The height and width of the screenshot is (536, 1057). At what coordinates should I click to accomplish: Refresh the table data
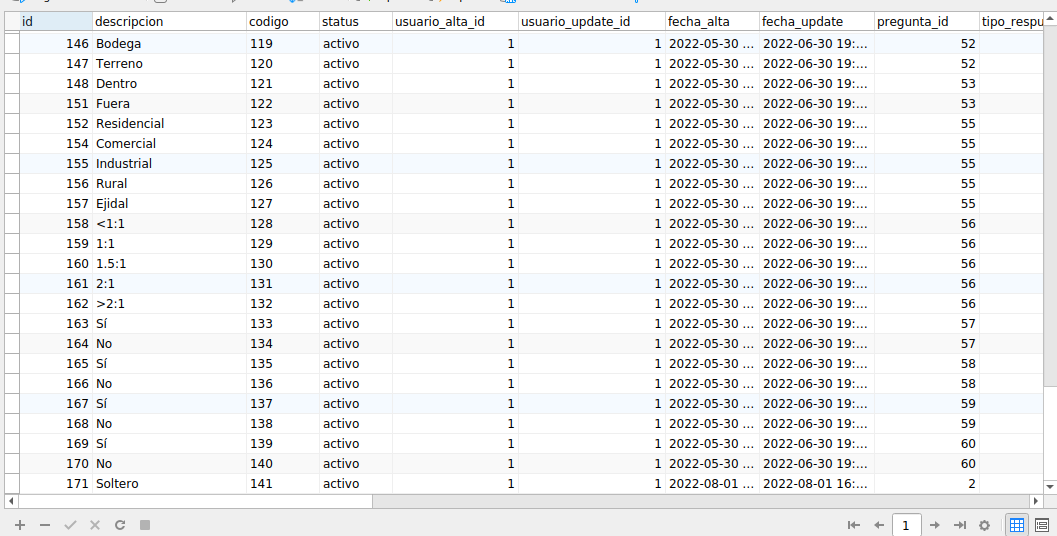(120, 525)
